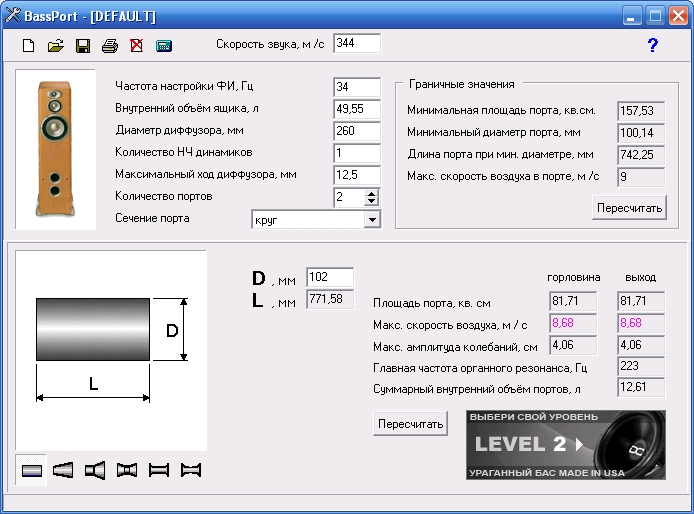Click выход air speed value 8,68
This screenshot has height=514, width=694.
(641, 323)
